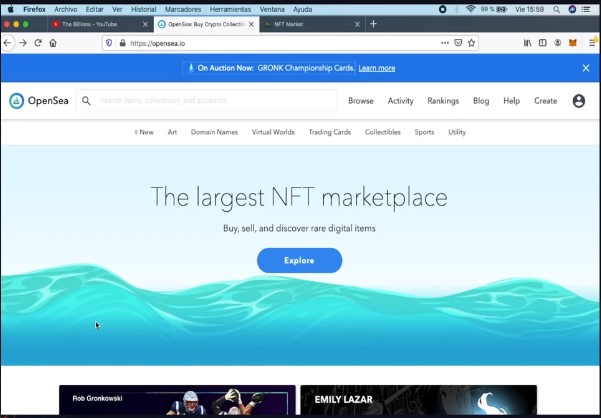The image size is (601, 418).
Task: Open the Firefox hamburger menu
Action: point(591,43)
